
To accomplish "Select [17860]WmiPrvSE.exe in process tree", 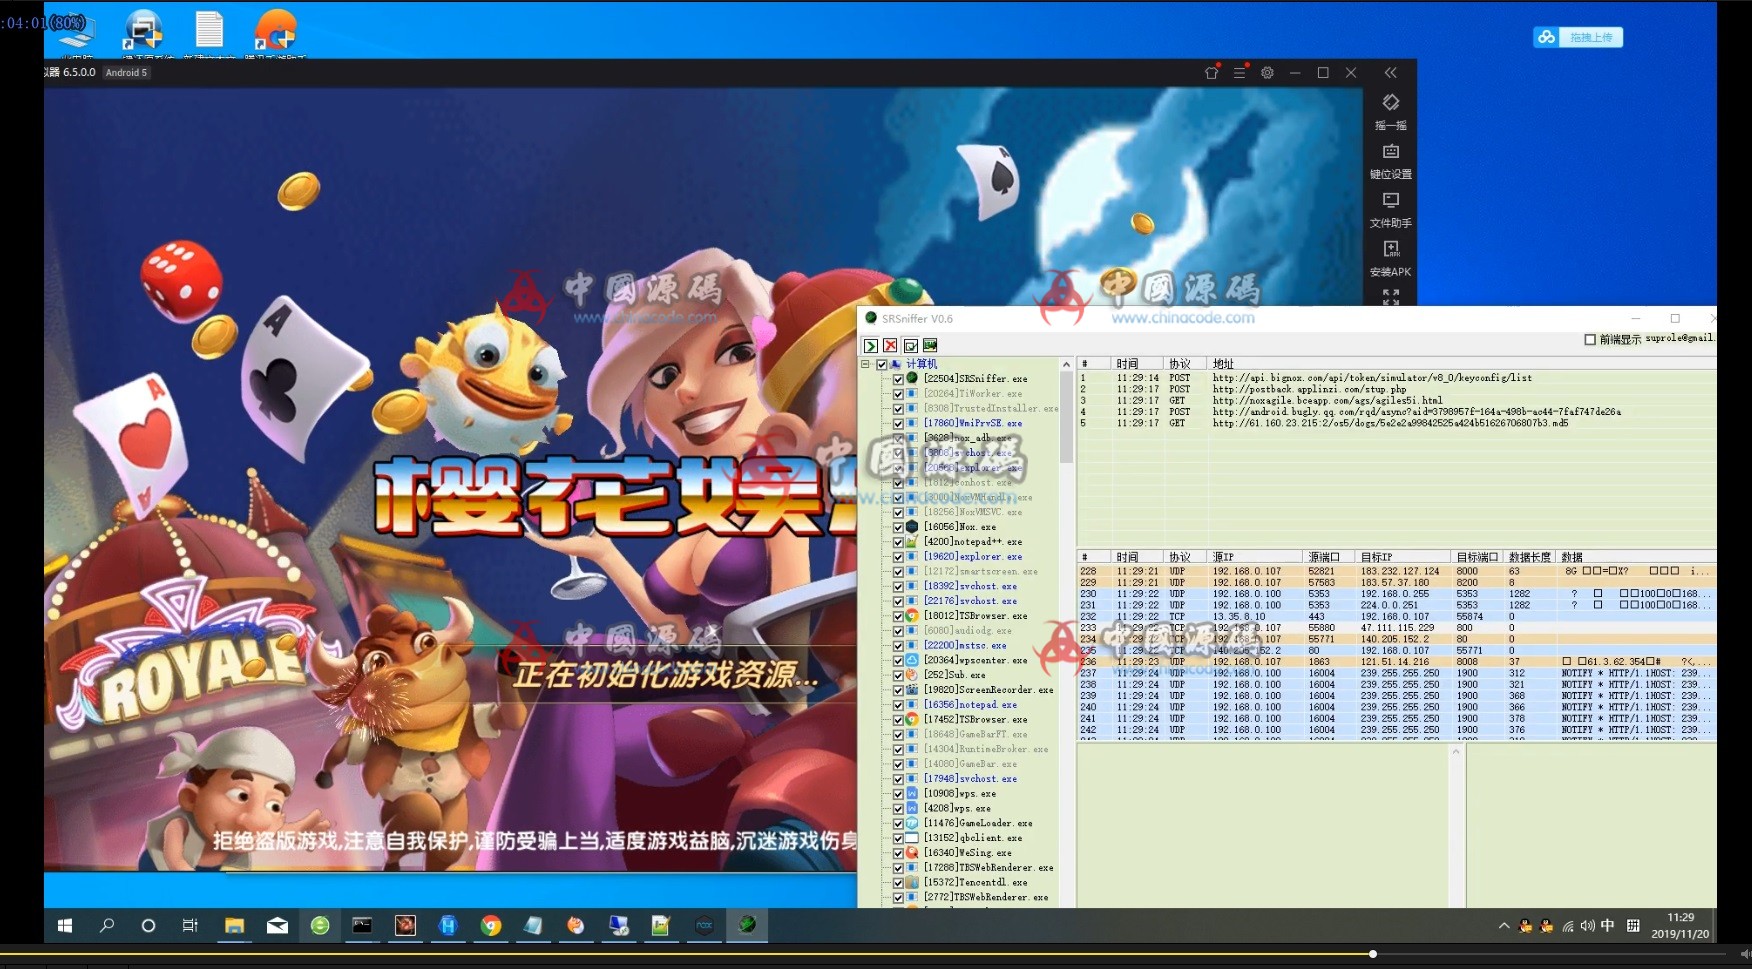I will [972, 423].
